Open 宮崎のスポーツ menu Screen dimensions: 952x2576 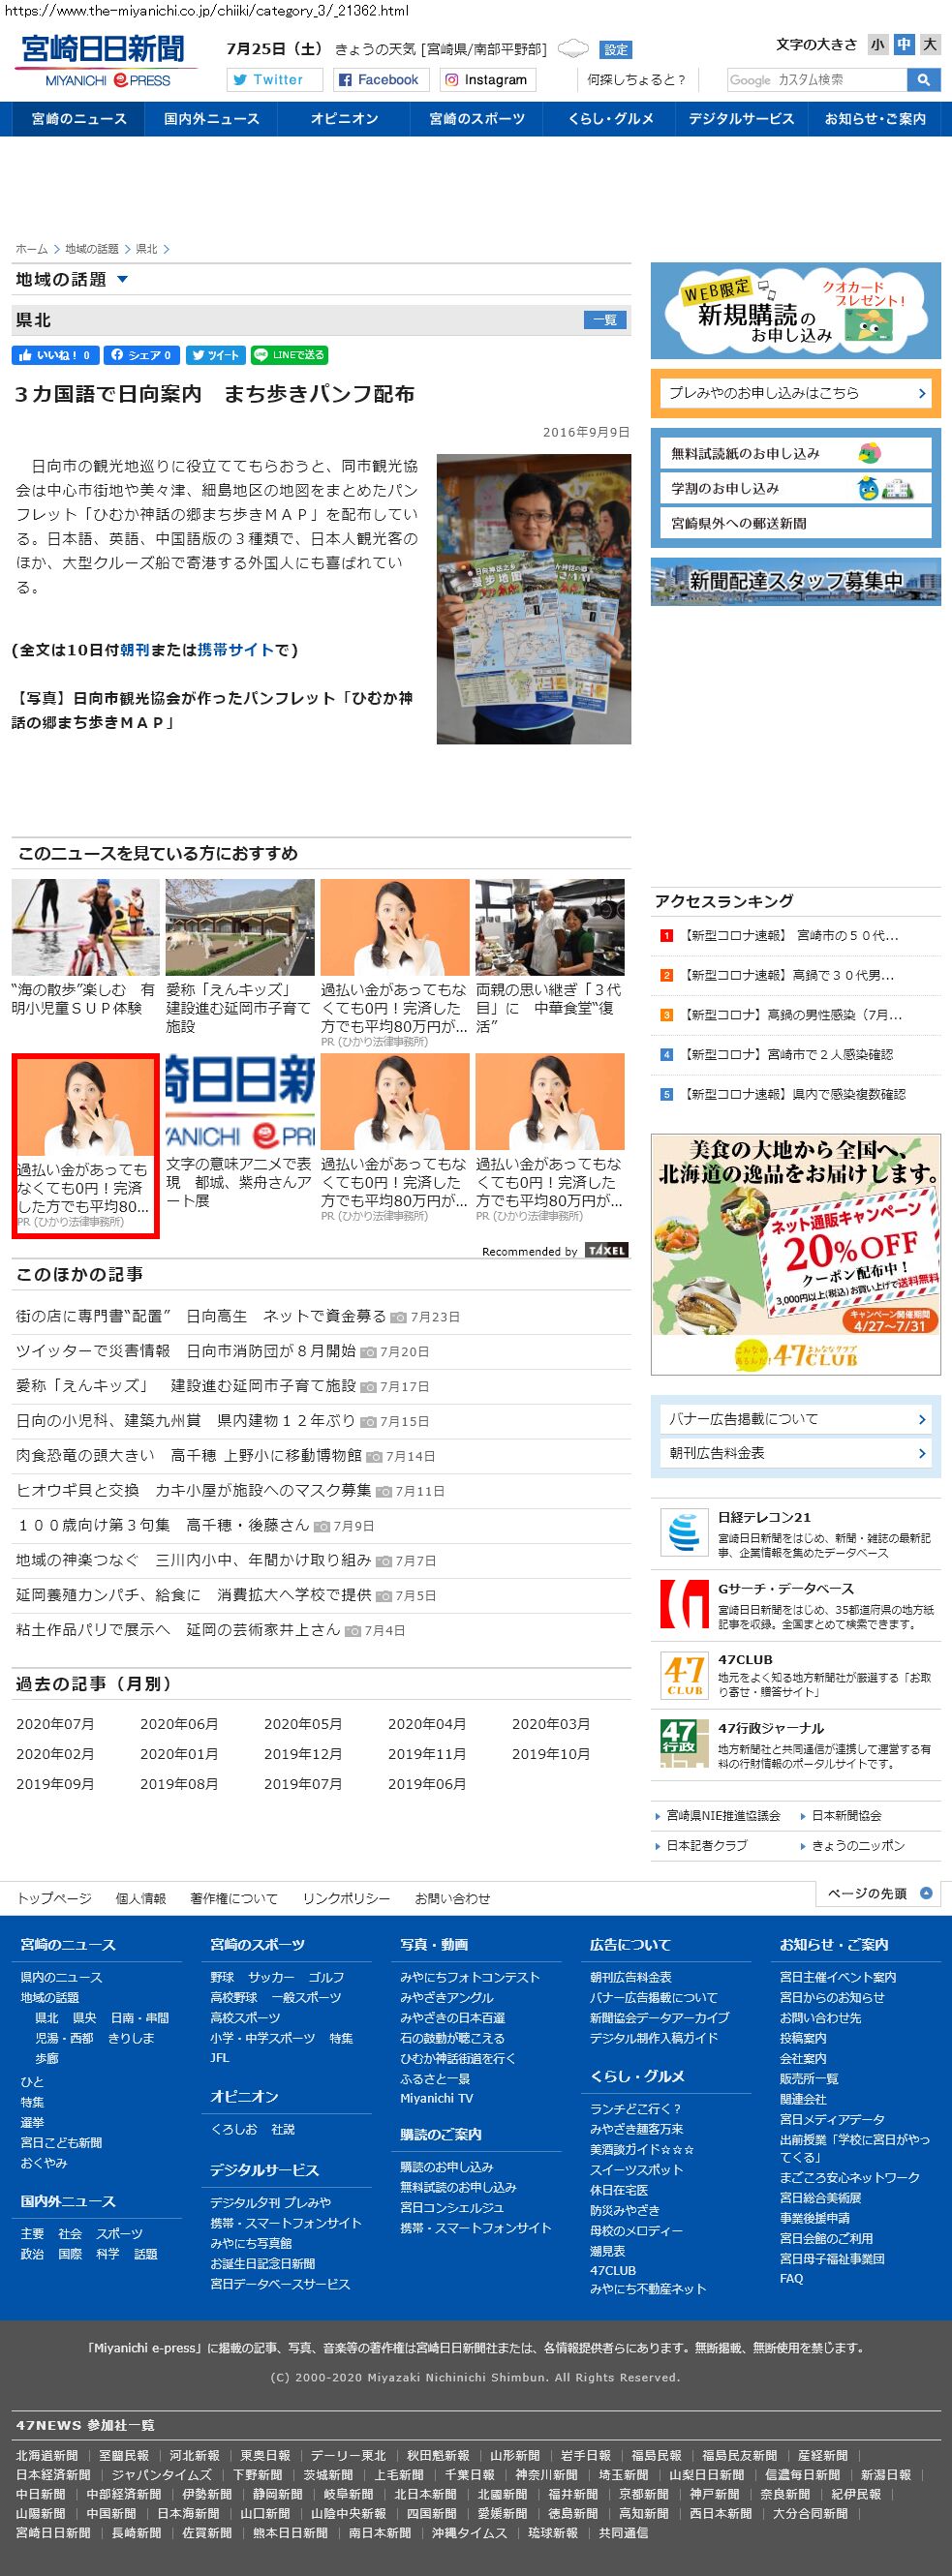(477, 119)
